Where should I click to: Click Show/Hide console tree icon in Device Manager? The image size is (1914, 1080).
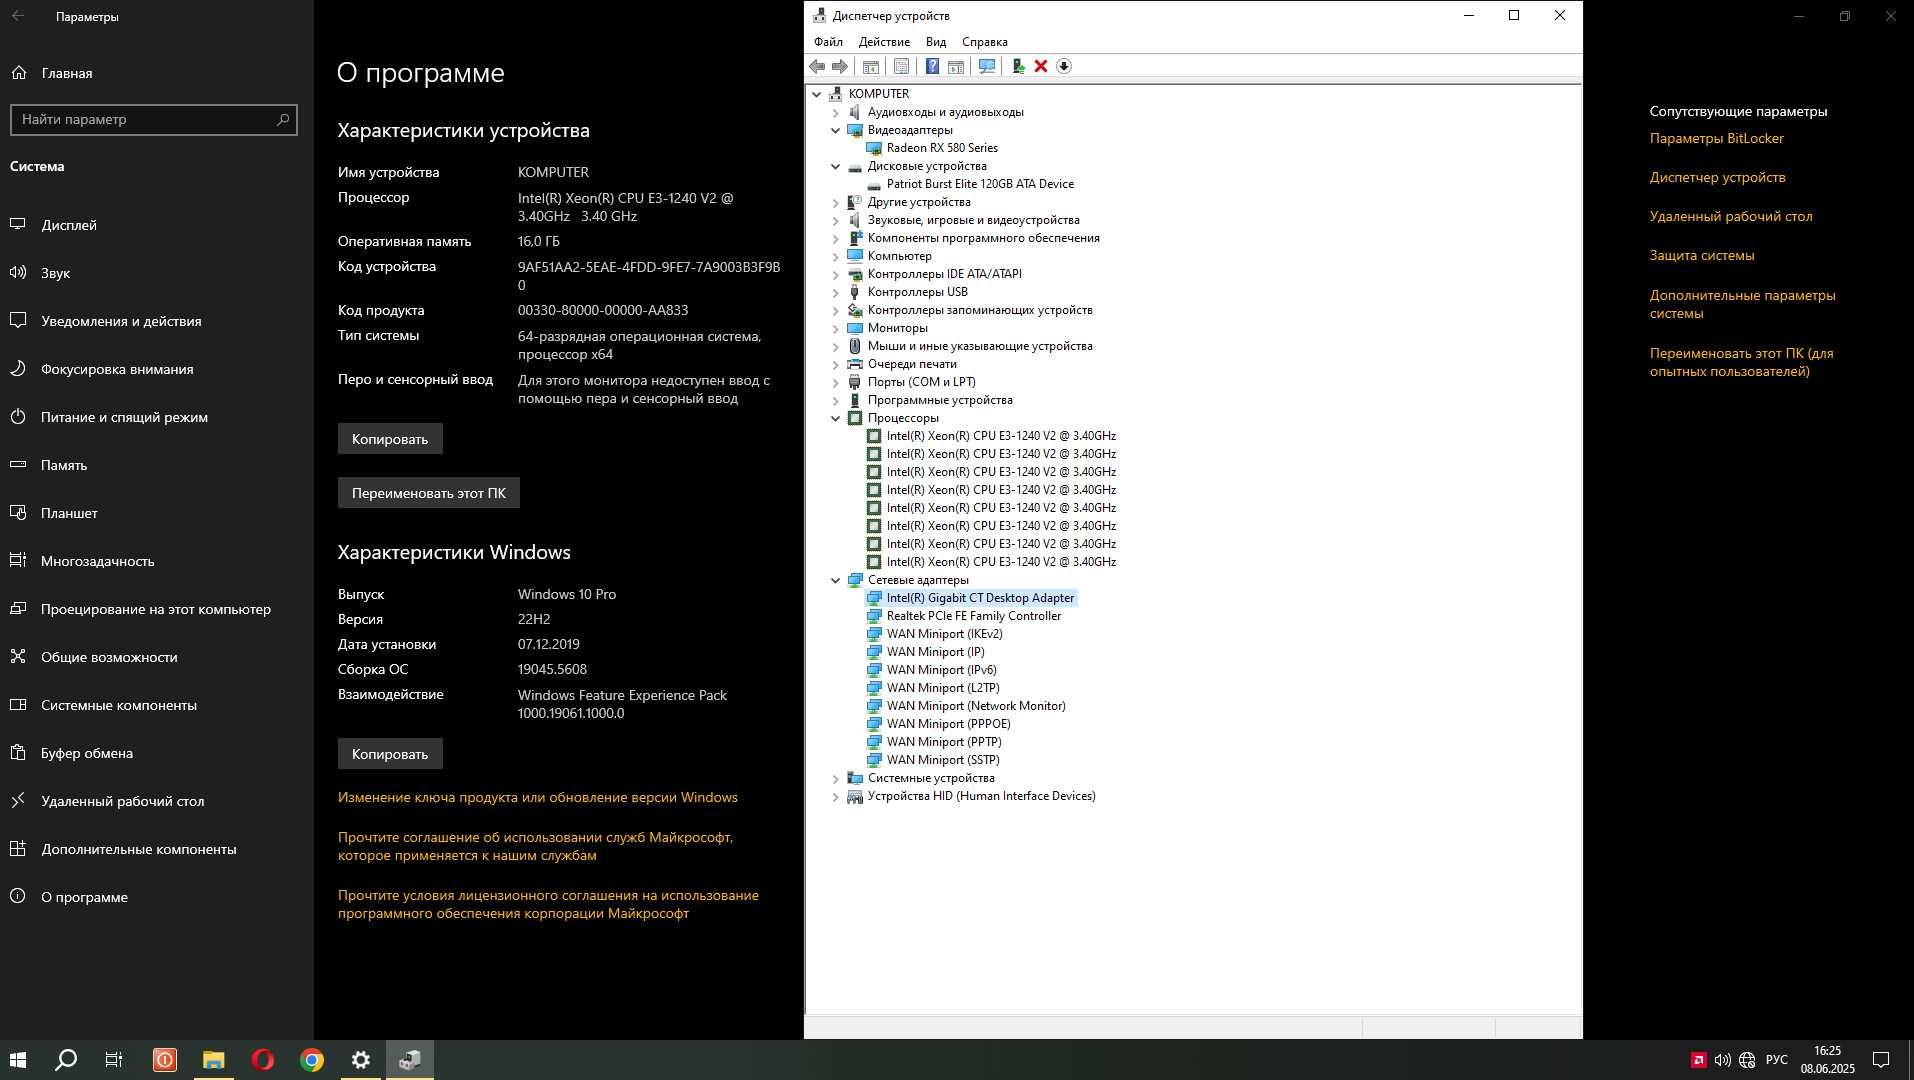tap(871, 66)
